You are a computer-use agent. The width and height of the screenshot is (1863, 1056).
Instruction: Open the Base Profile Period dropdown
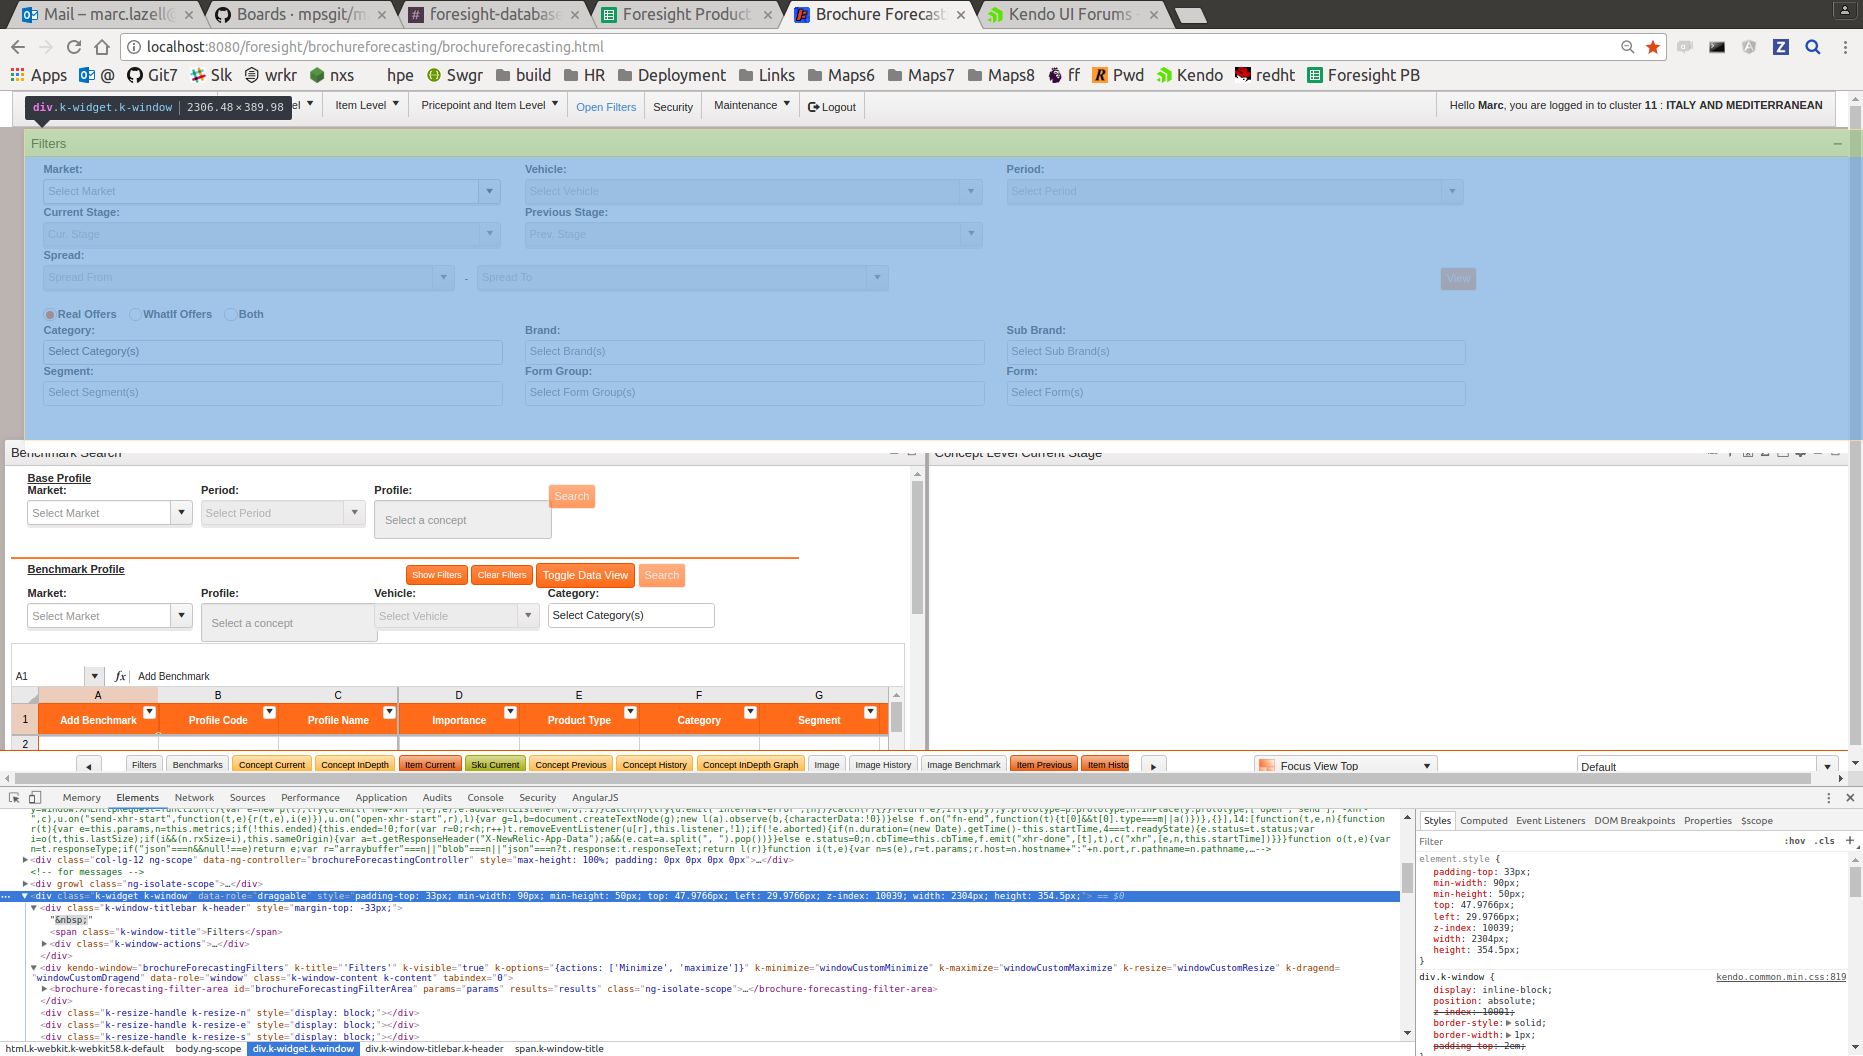(x=354, y=513)
